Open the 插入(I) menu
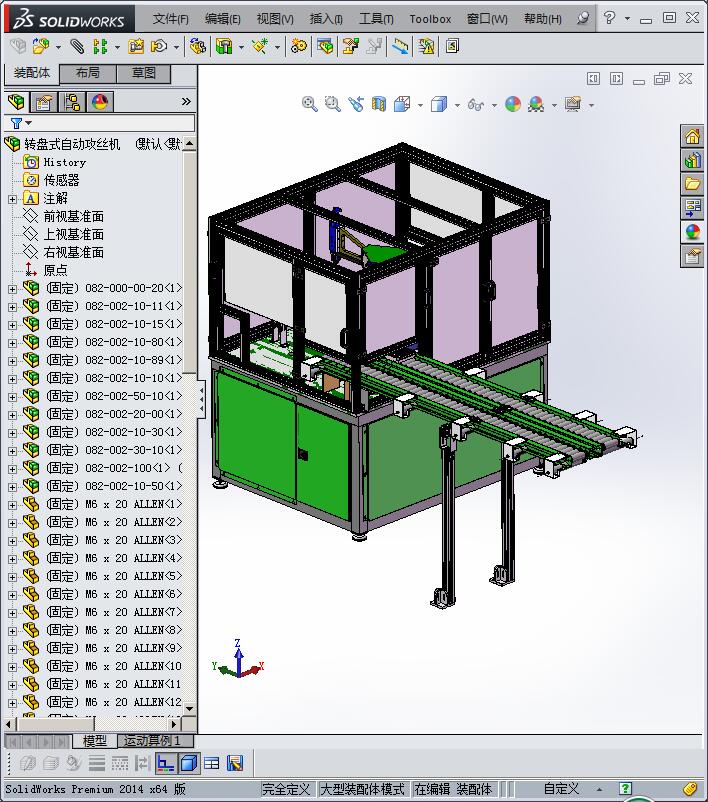This screenshot has height=802, width=708. coord(326,19)
